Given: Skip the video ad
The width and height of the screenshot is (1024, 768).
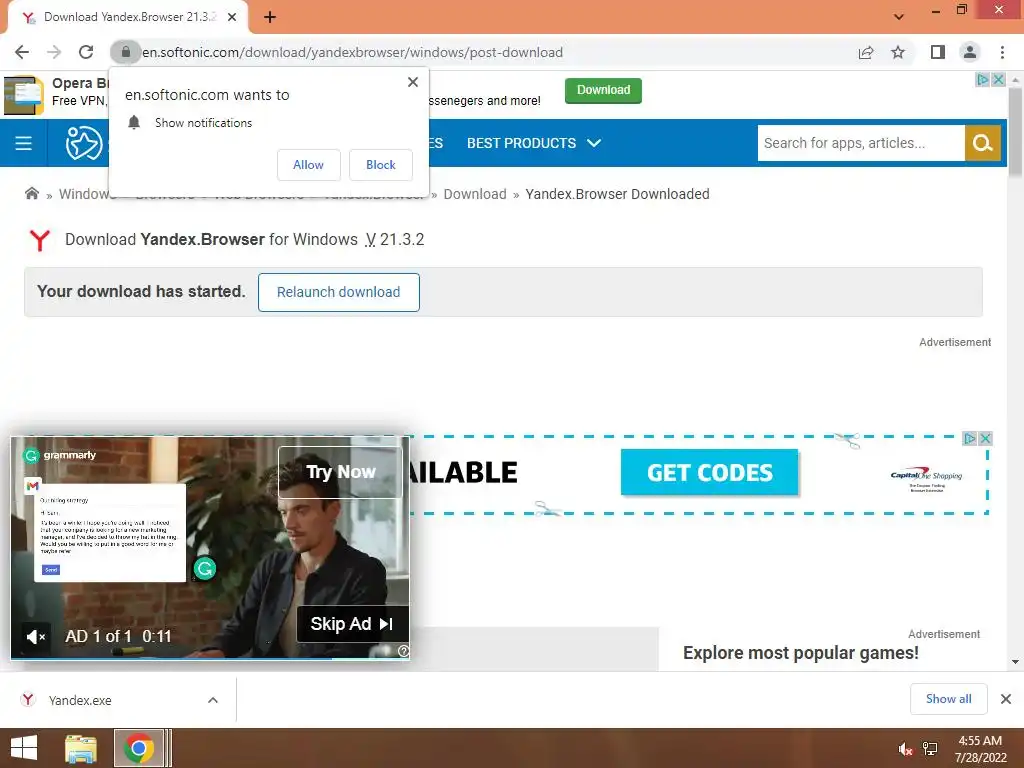Looking at the screenshot, I should [x=353, y=624].
